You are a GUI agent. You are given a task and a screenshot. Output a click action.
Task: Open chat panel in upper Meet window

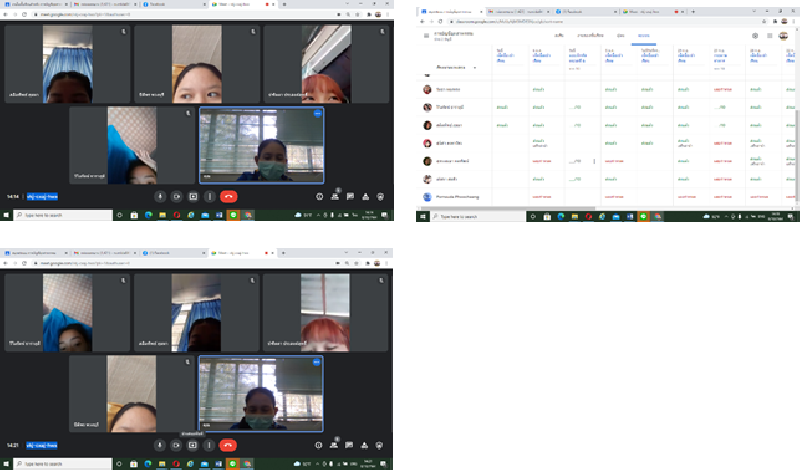350,197
